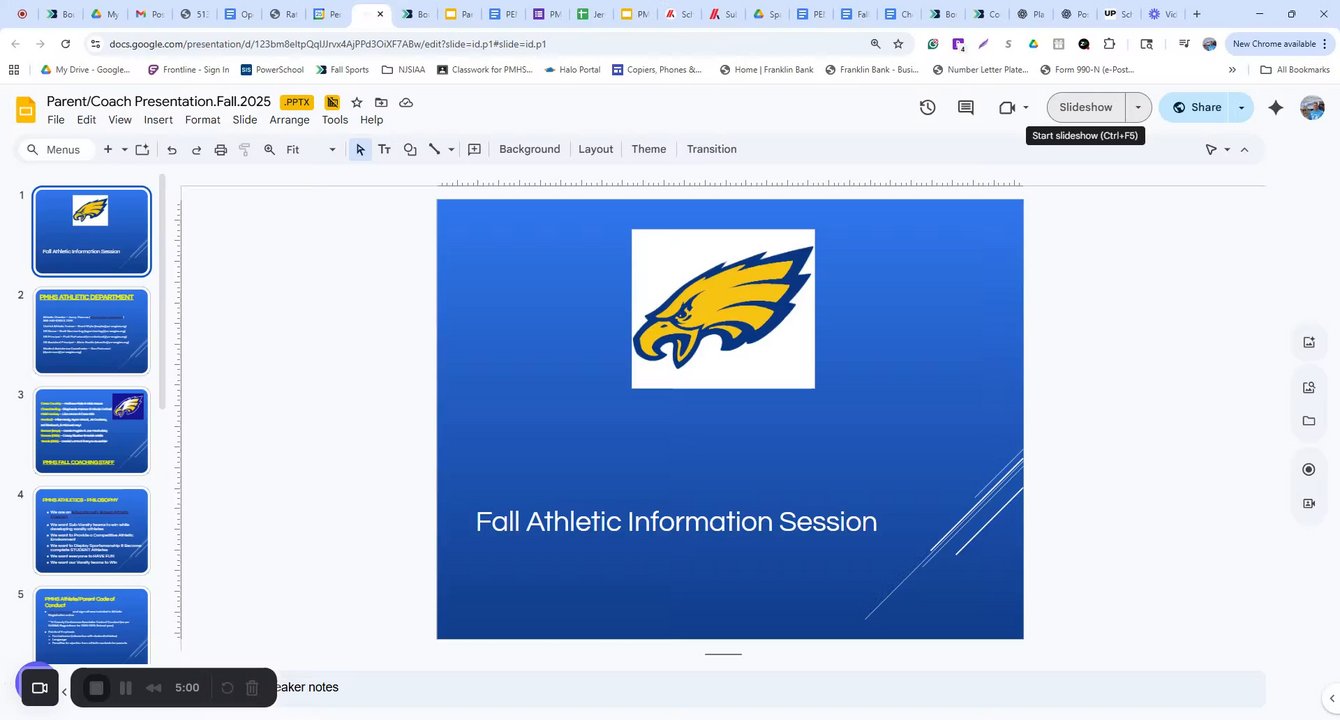Stop the screen recording
Image resolution: width=1340 pixels, height=720 pixels.
[96, 688]
